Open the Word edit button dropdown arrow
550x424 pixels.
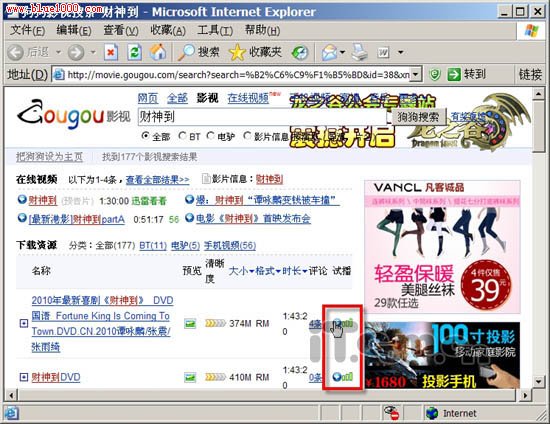(400, 53)
